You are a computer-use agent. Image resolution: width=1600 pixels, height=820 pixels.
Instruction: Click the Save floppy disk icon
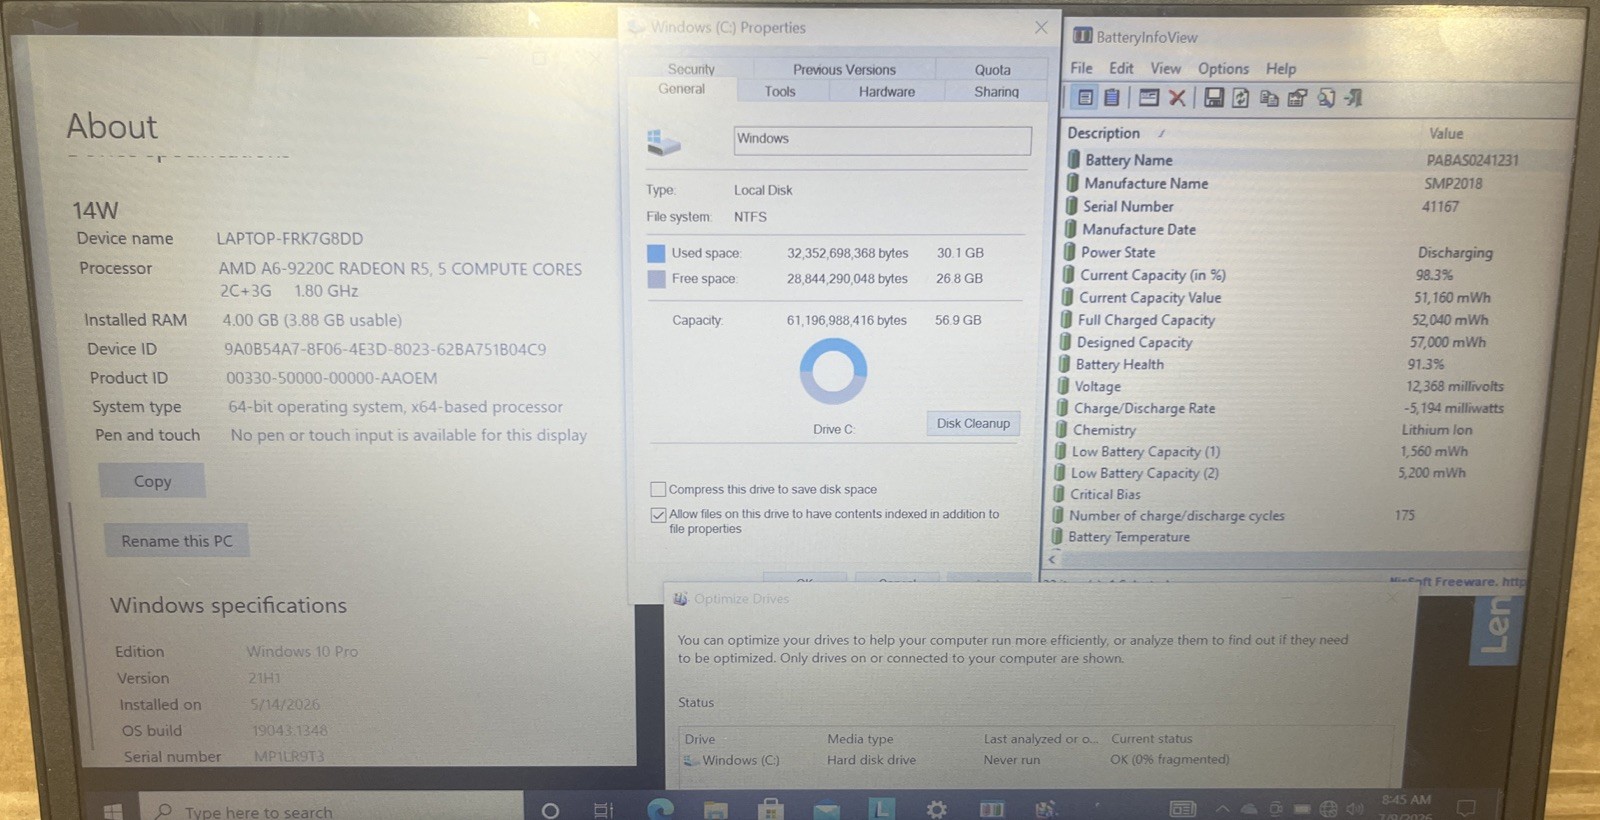pyautogui.click(x=1213, y=98)
